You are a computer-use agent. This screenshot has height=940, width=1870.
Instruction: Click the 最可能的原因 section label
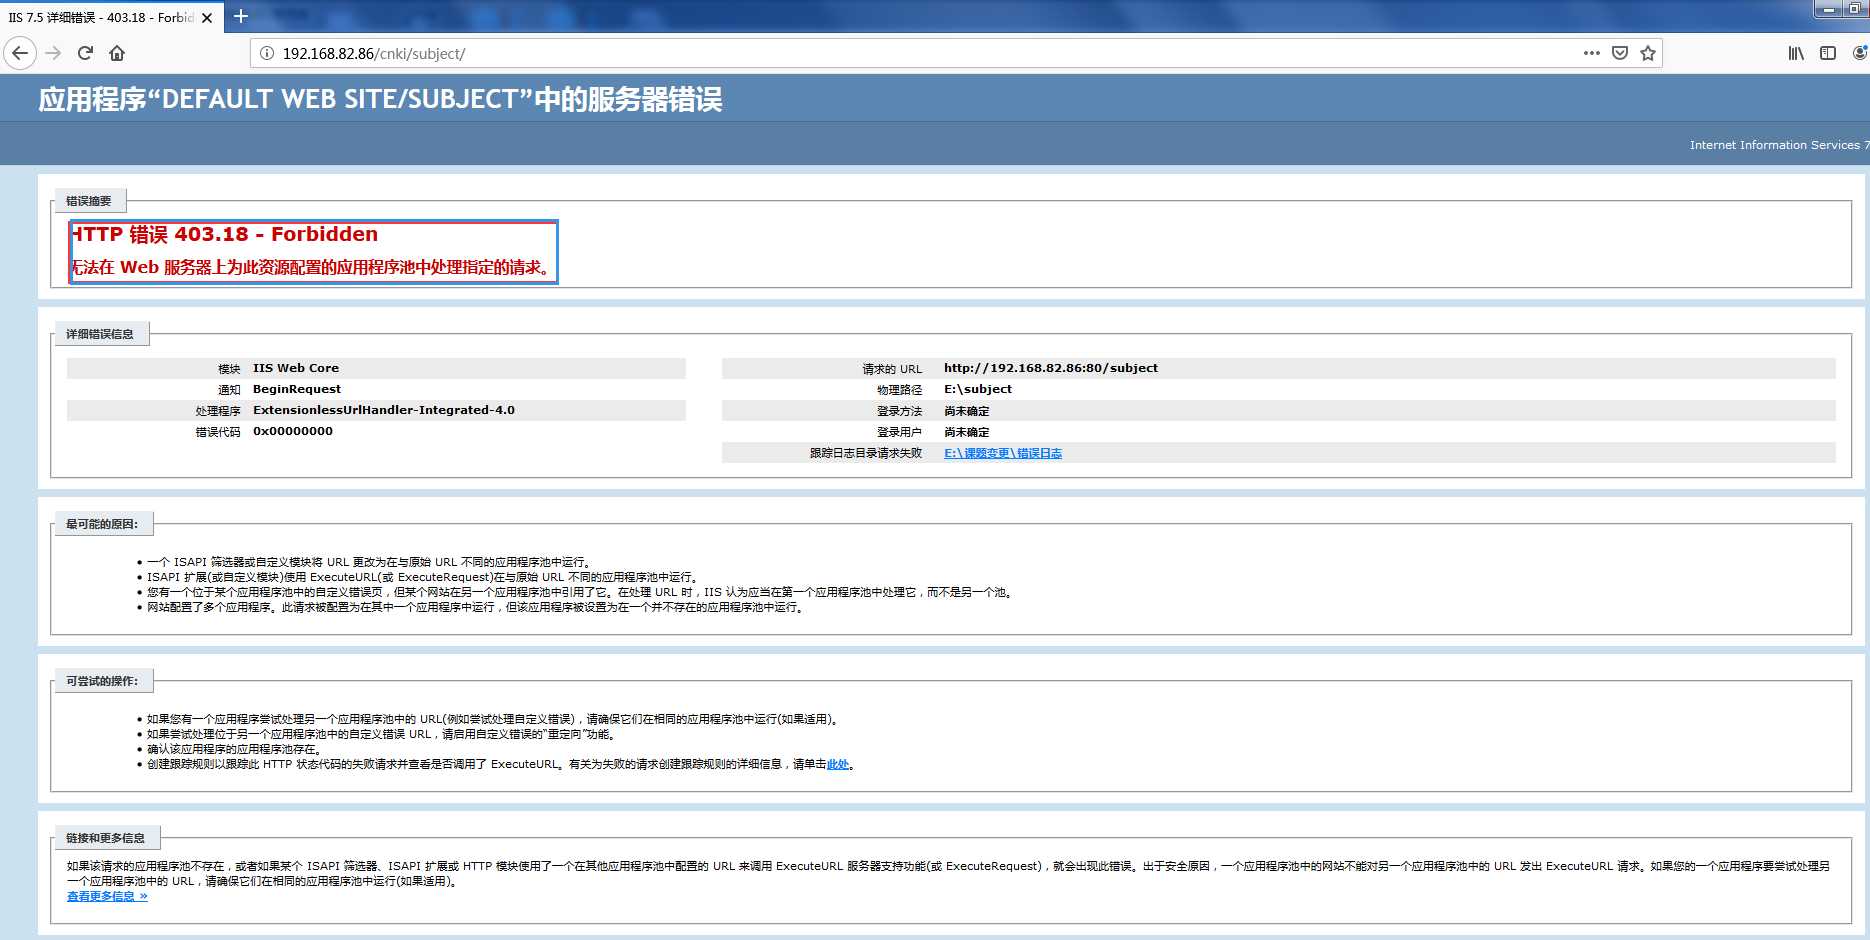[x=102, y=524]
